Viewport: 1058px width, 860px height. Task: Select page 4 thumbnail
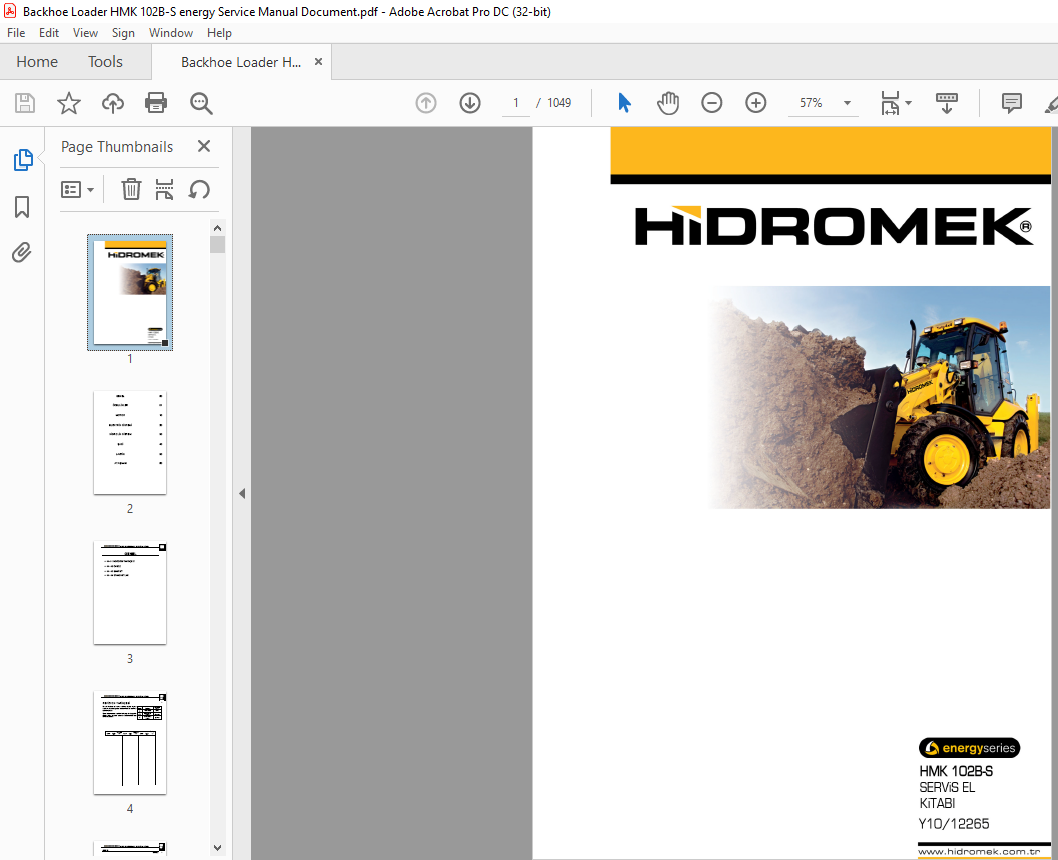(130, 742)
